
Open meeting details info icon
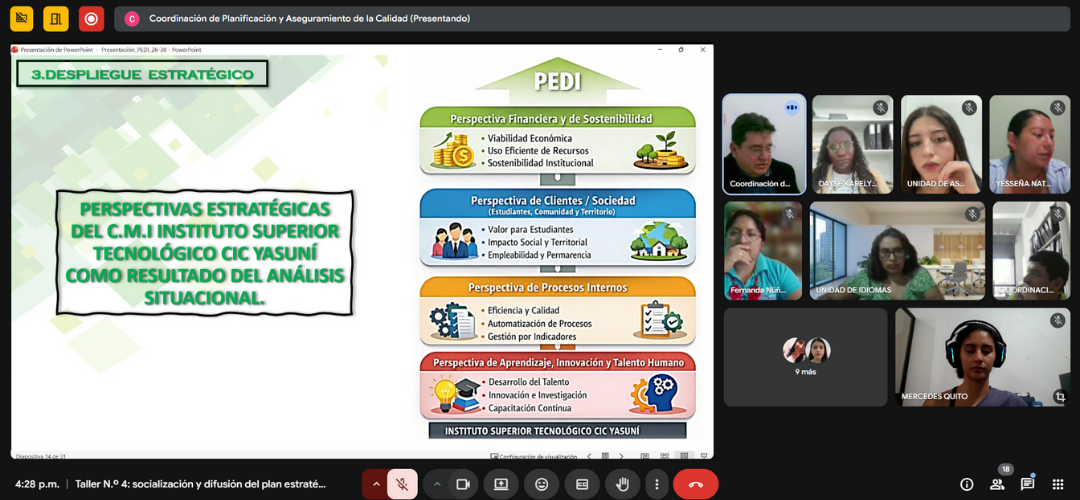[967, 484]
